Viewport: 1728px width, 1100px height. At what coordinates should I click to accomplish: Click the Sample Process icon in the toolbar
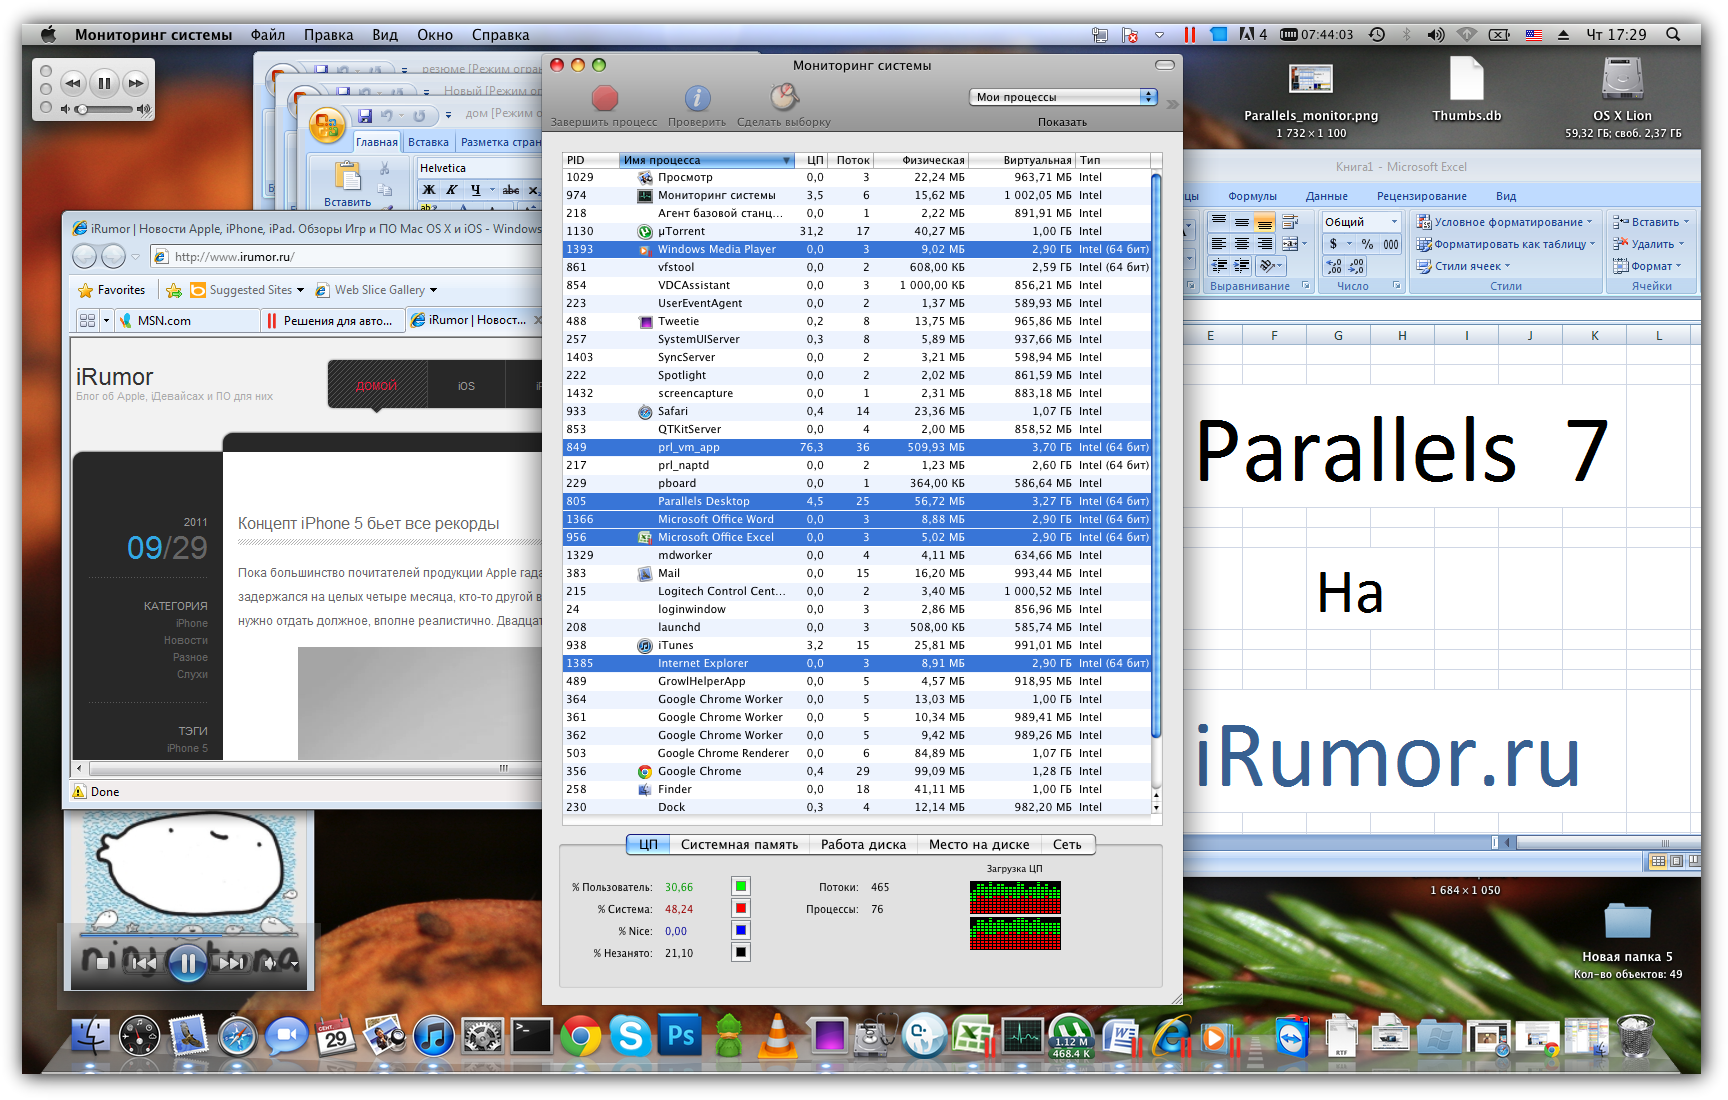point(784,97)
